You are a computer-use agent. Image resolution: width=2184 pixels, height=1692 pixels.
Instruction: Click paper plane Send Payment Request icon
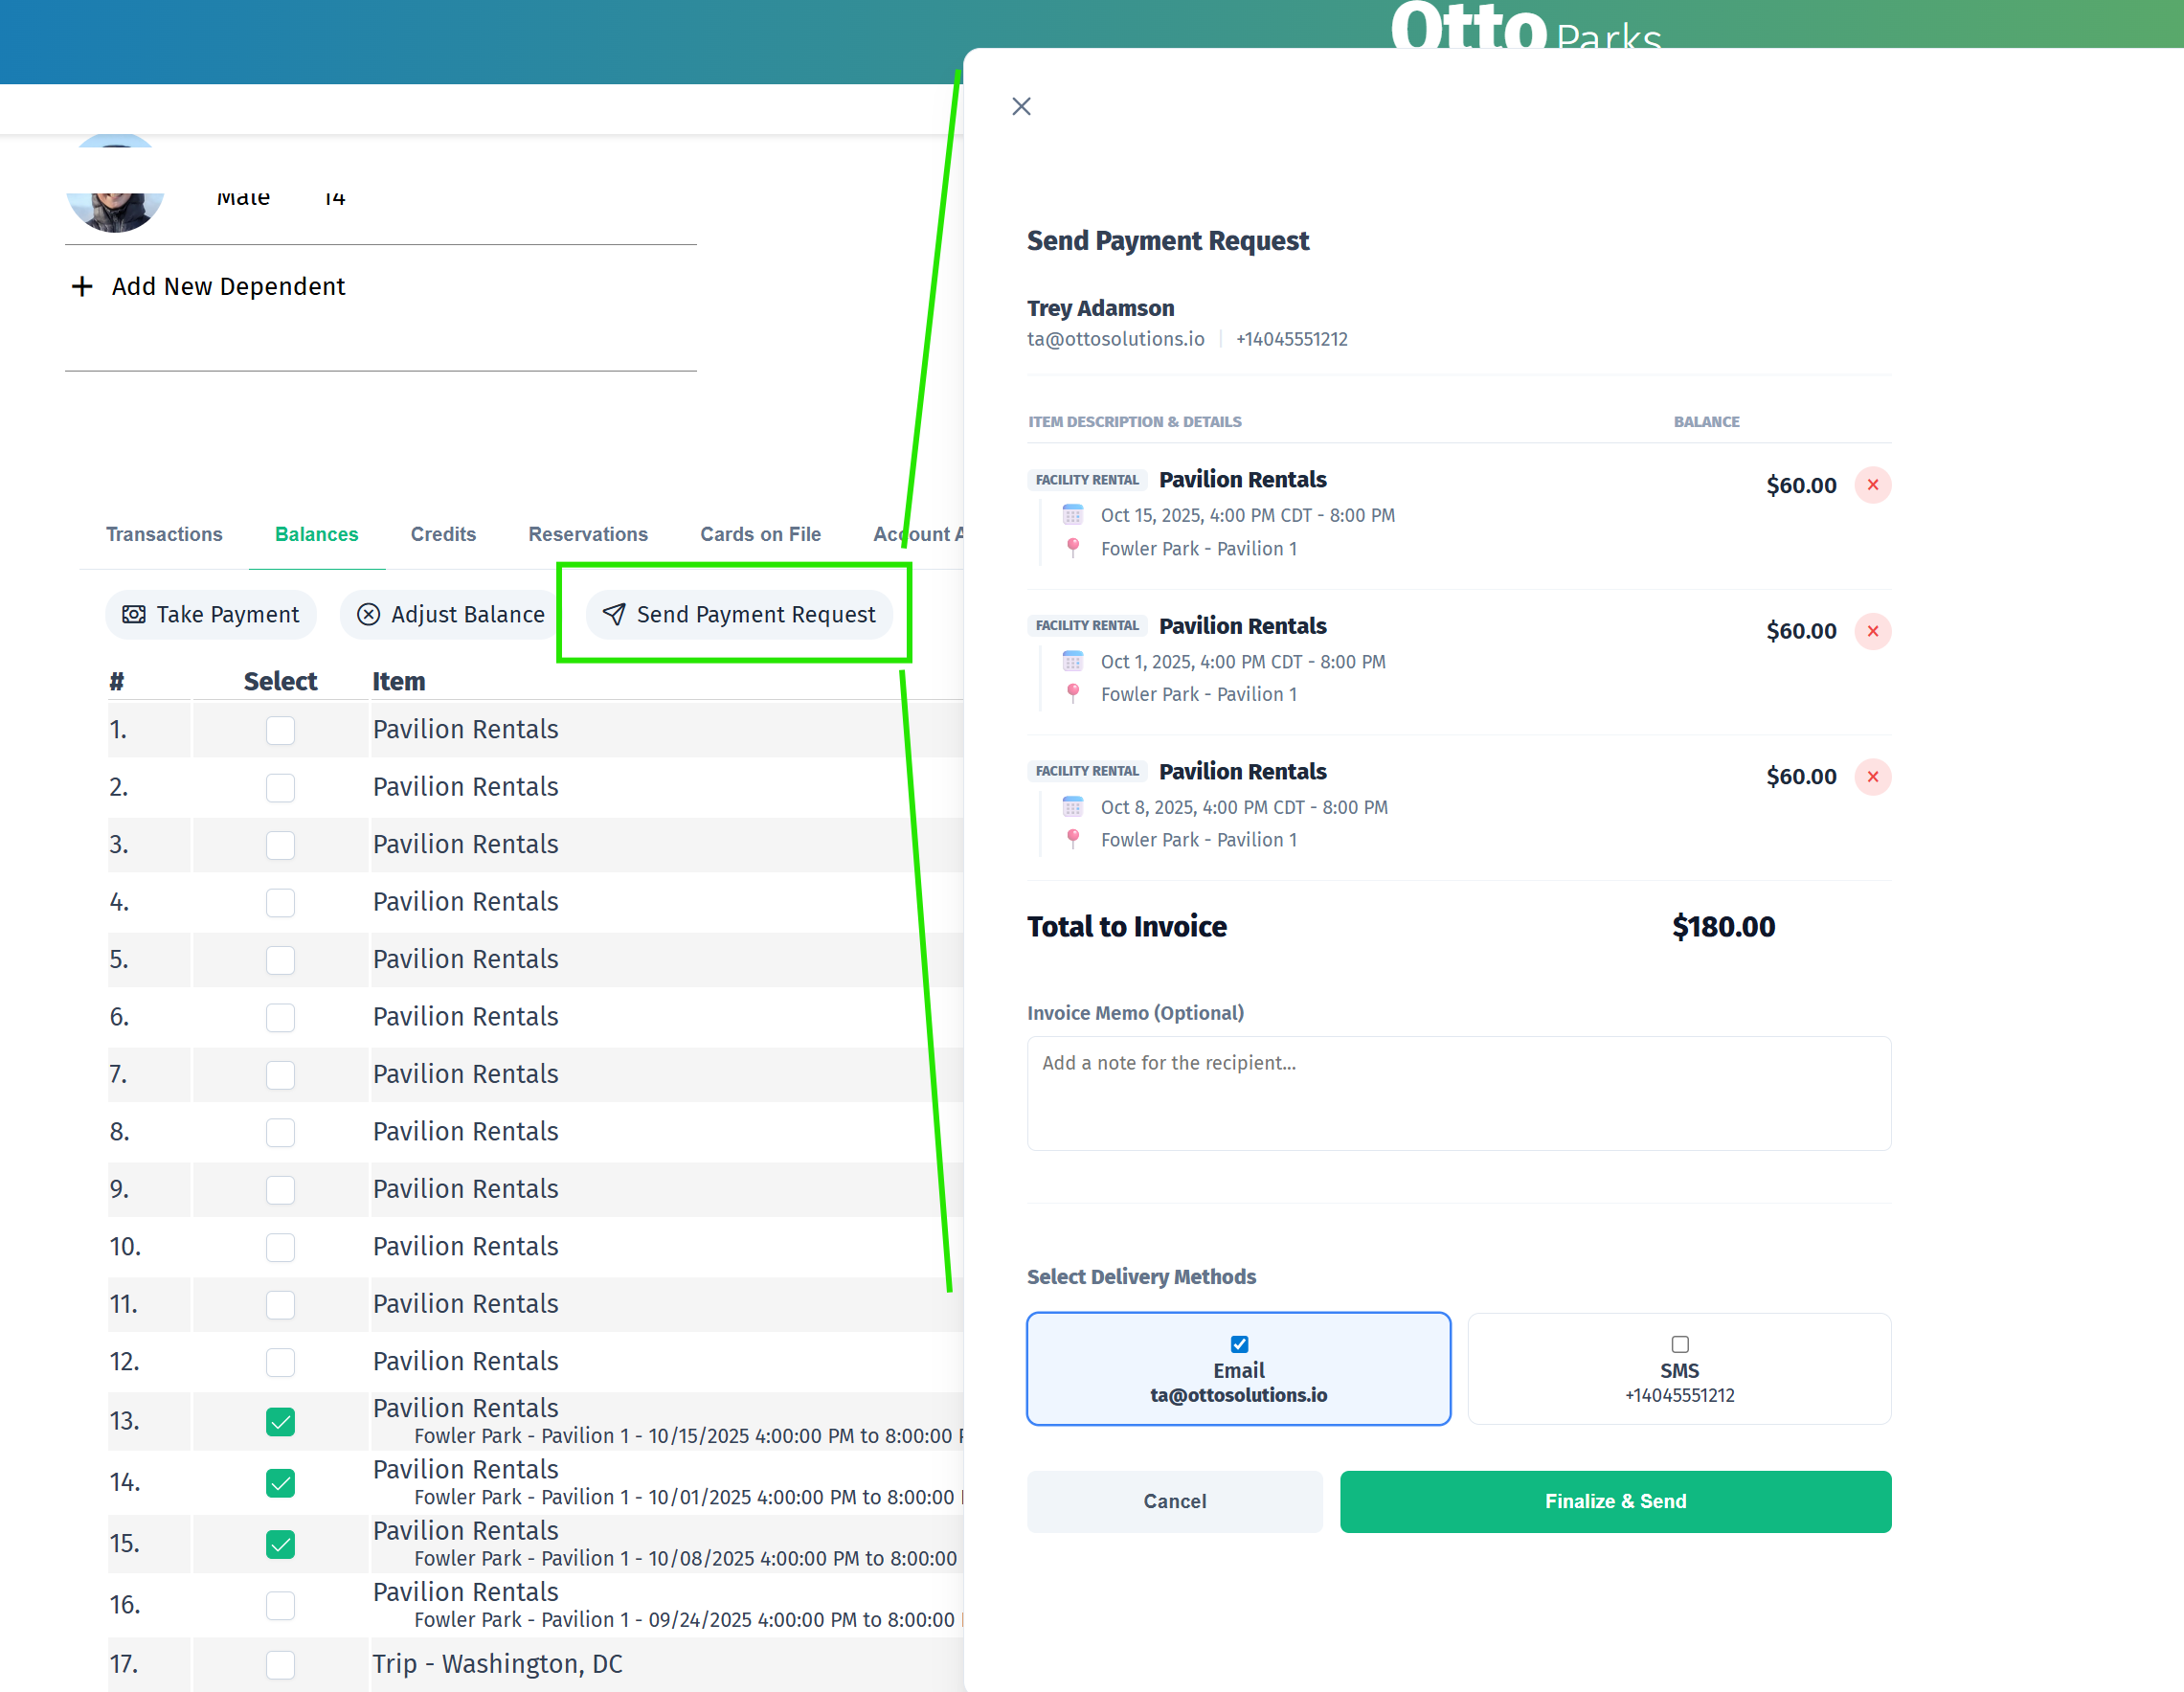pos(614,614)
